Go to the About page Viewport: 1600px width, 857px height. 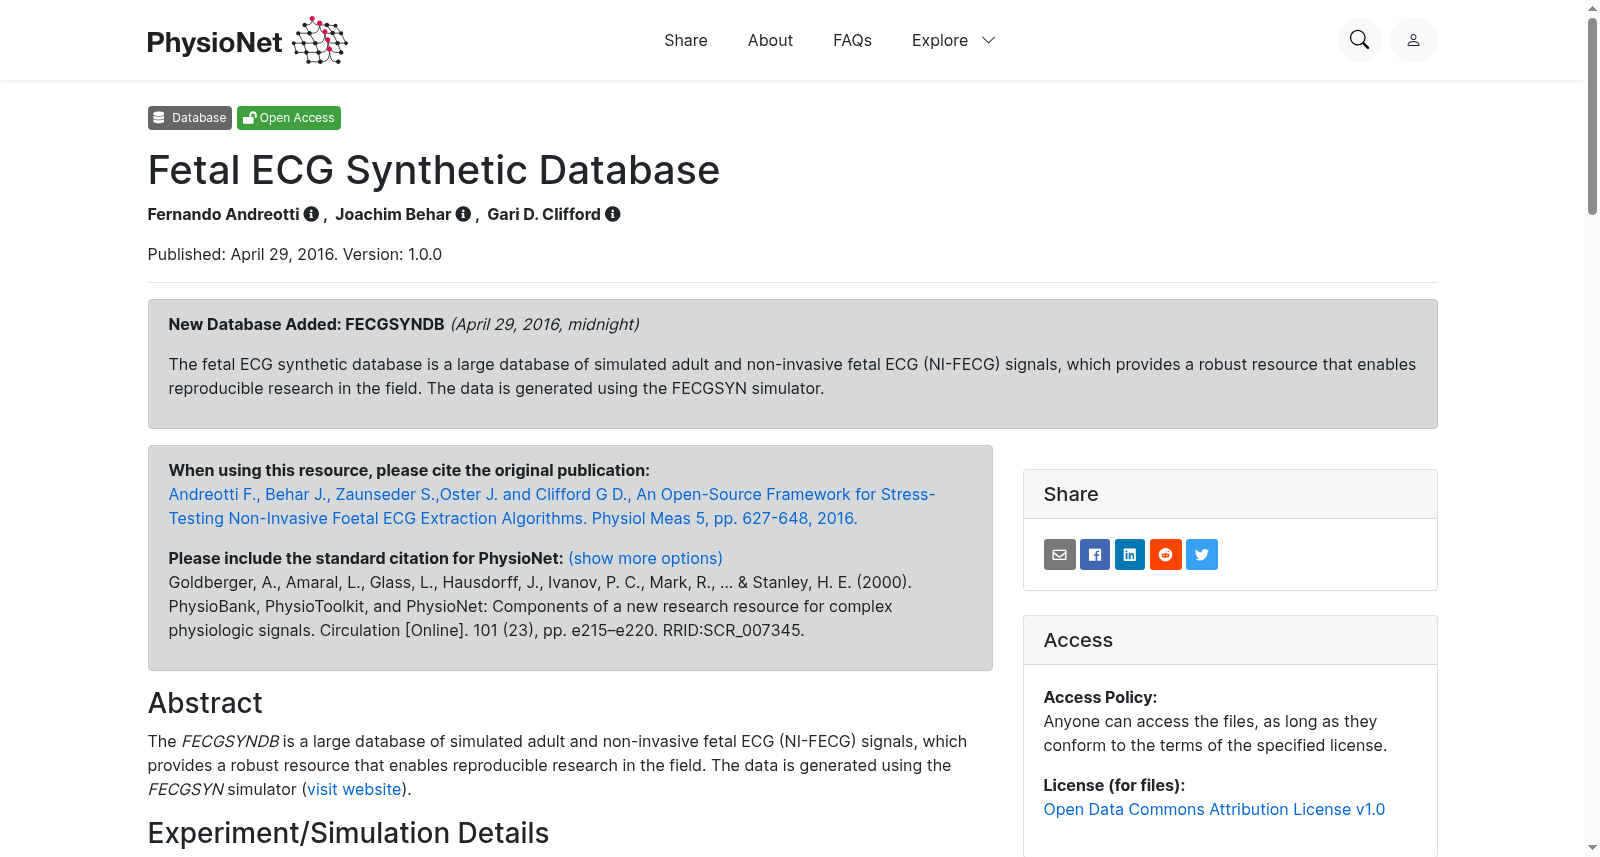[770, 40]
